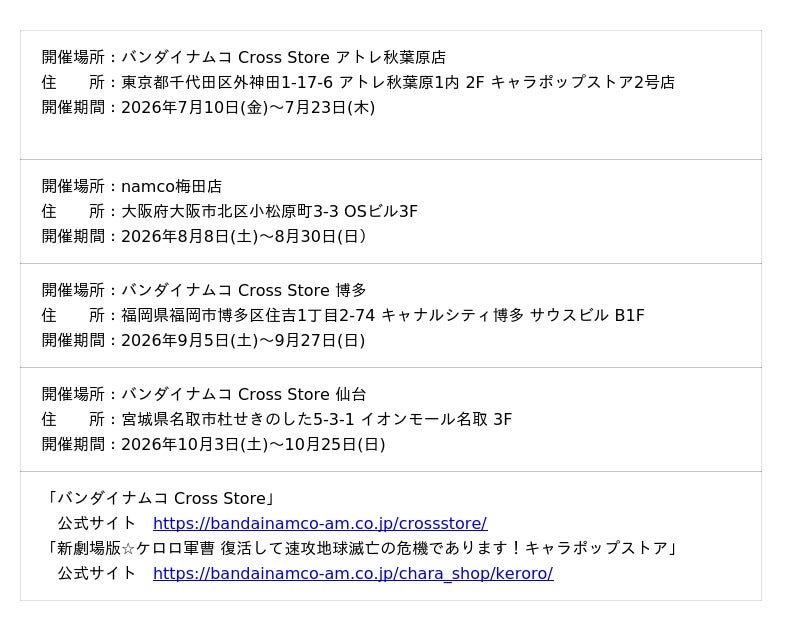Select the Cross Store 博多 venue line
The height and width of the screenshot is (631, 800).
tap(204, 290)
